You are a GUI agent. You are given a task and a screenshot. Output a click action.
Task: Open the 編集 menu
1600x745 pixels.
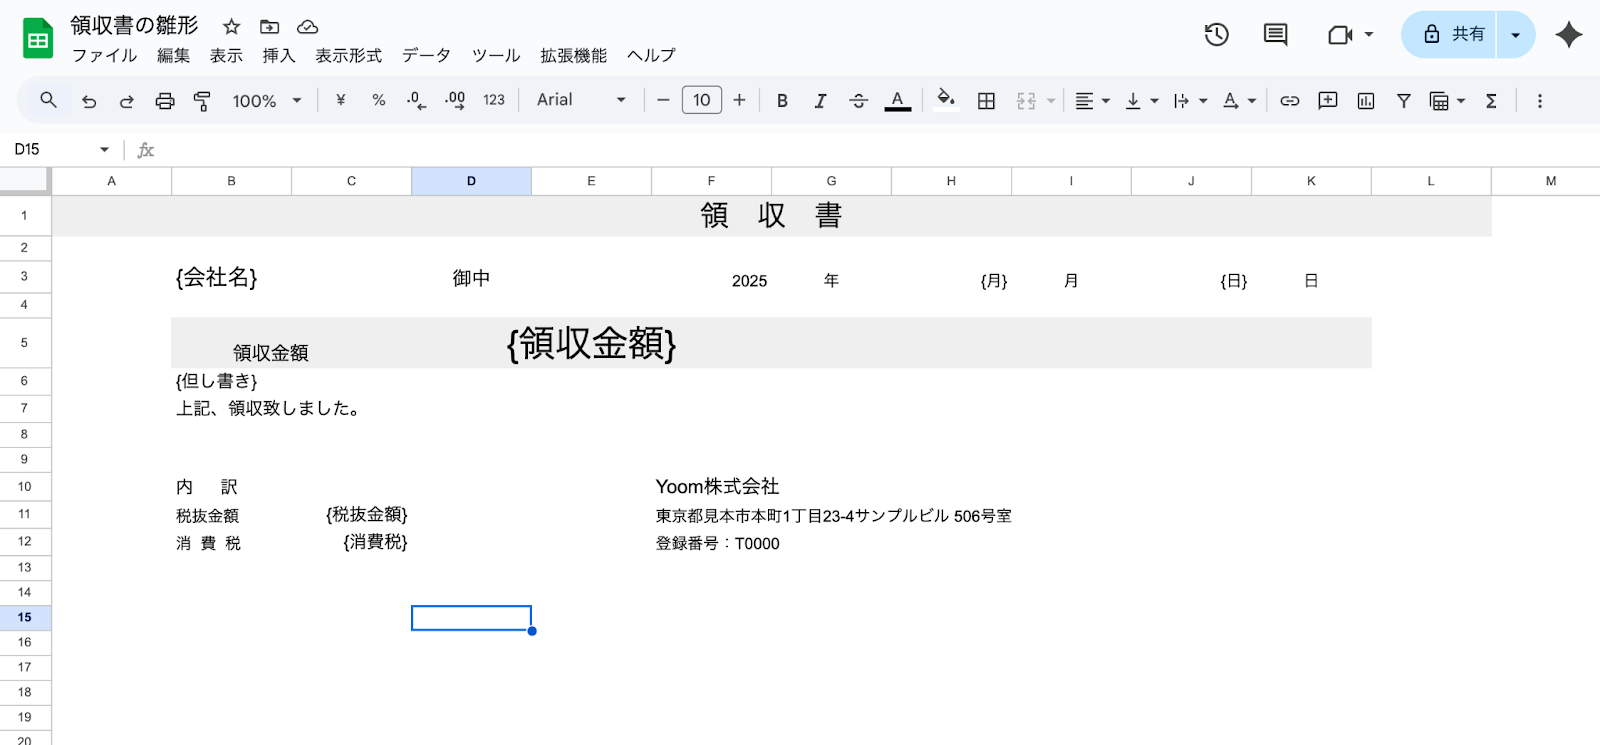pos(173,56)
